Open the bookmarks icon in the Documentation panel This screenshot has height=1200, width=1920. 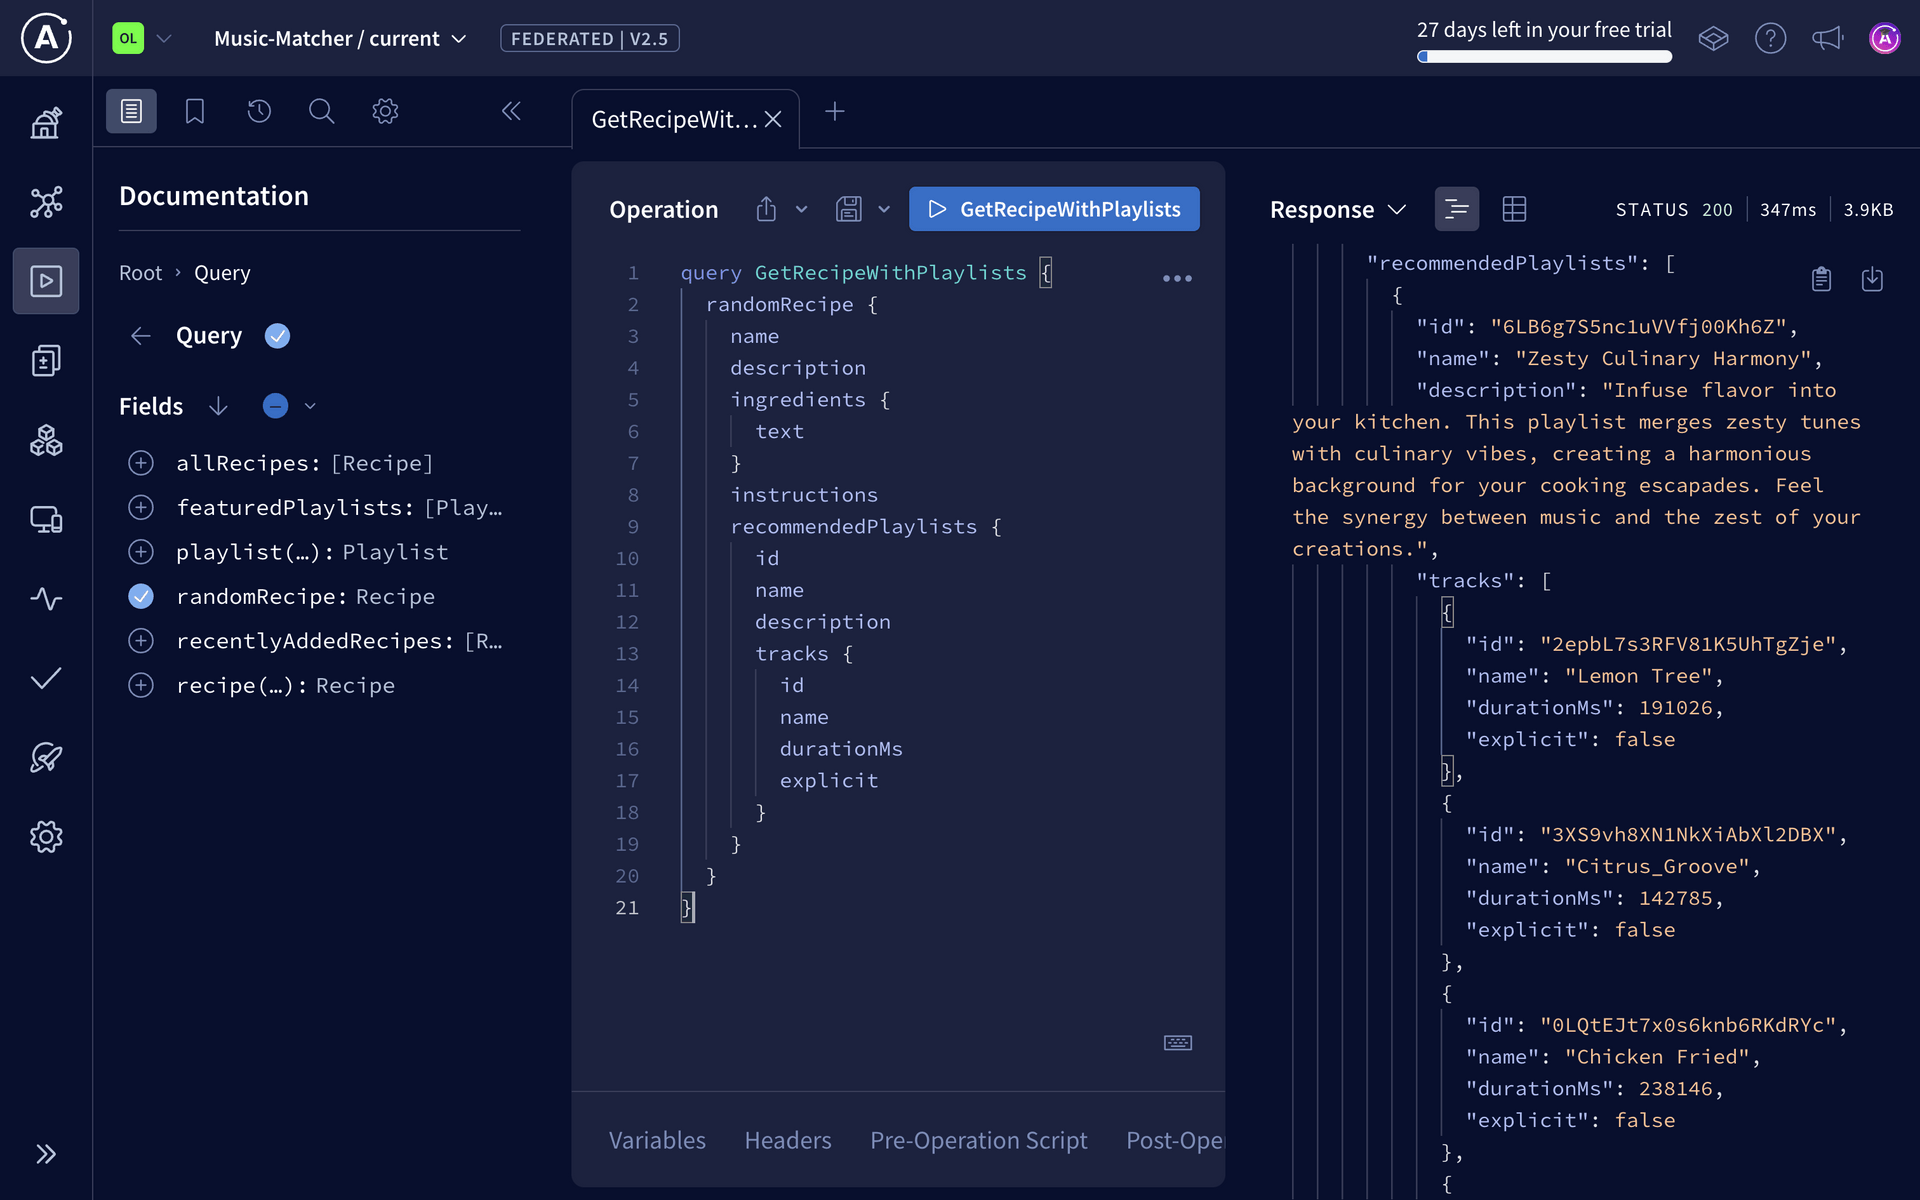click(x=194, y=111)
